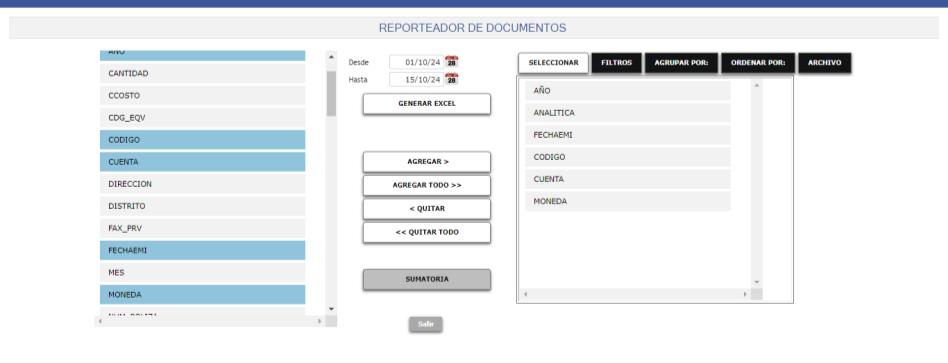Viewport: 948px width, 363px height.
Task: Click the Salir button
Action: pos(426,324)
